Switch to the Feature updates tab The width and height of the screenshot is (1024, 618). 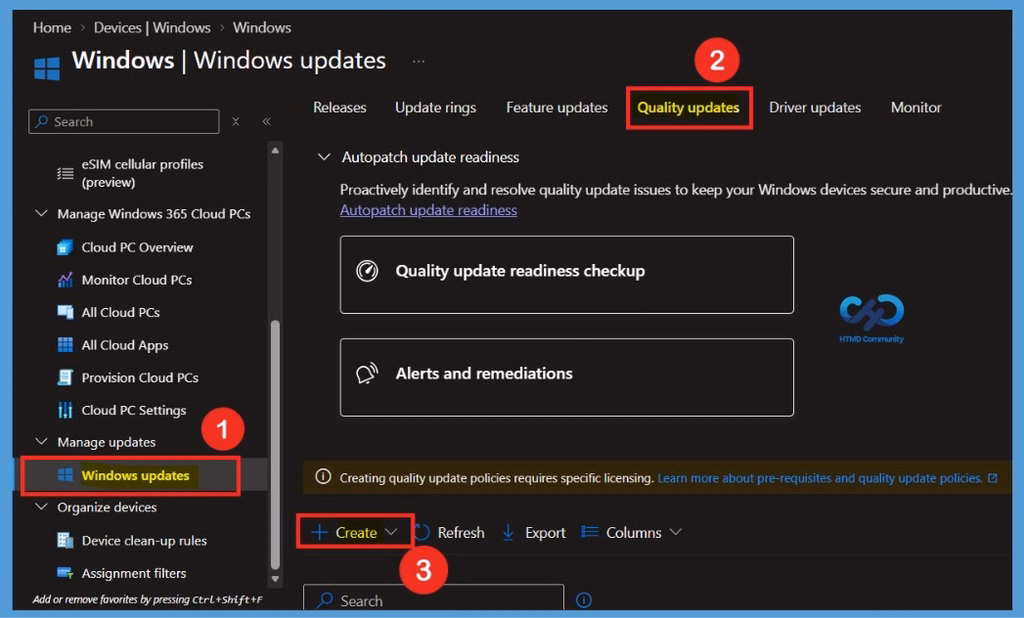pos(557,108)
